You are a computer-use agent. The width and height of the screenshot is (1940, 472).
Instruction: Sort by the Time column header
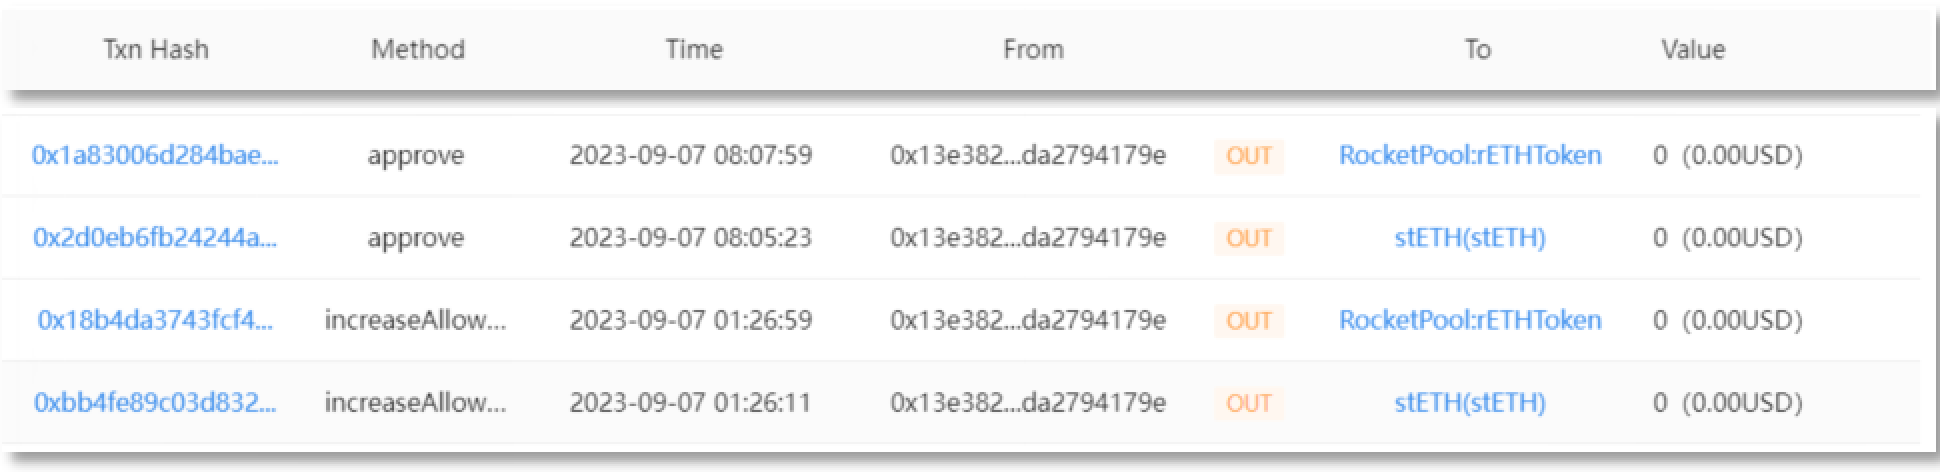[694, 50]
